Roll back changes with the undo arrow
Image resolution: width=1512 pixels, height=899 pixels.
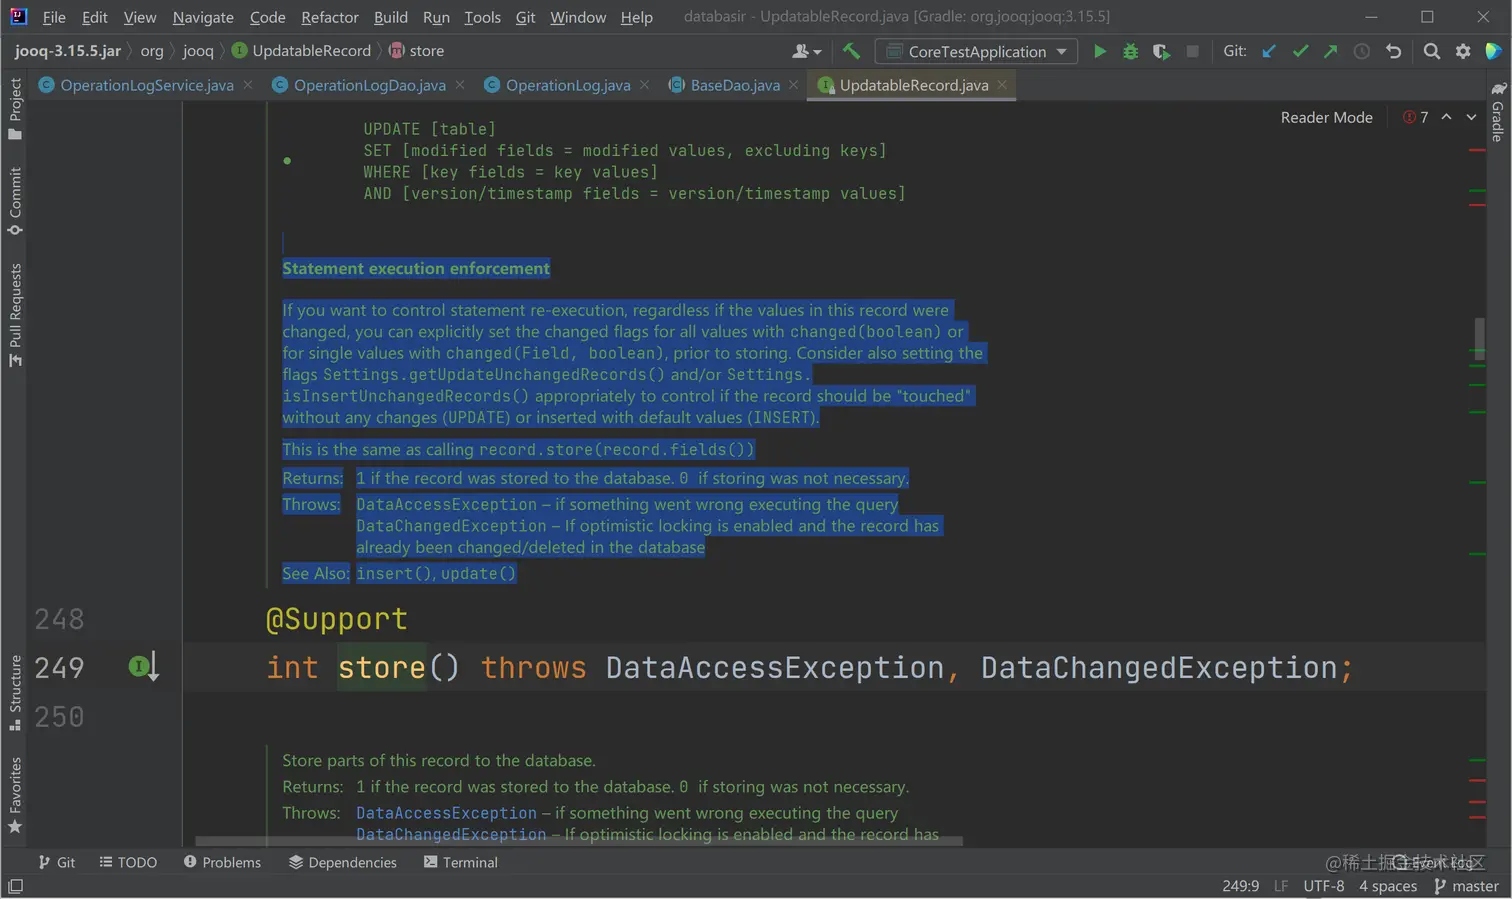[1393, 51]
